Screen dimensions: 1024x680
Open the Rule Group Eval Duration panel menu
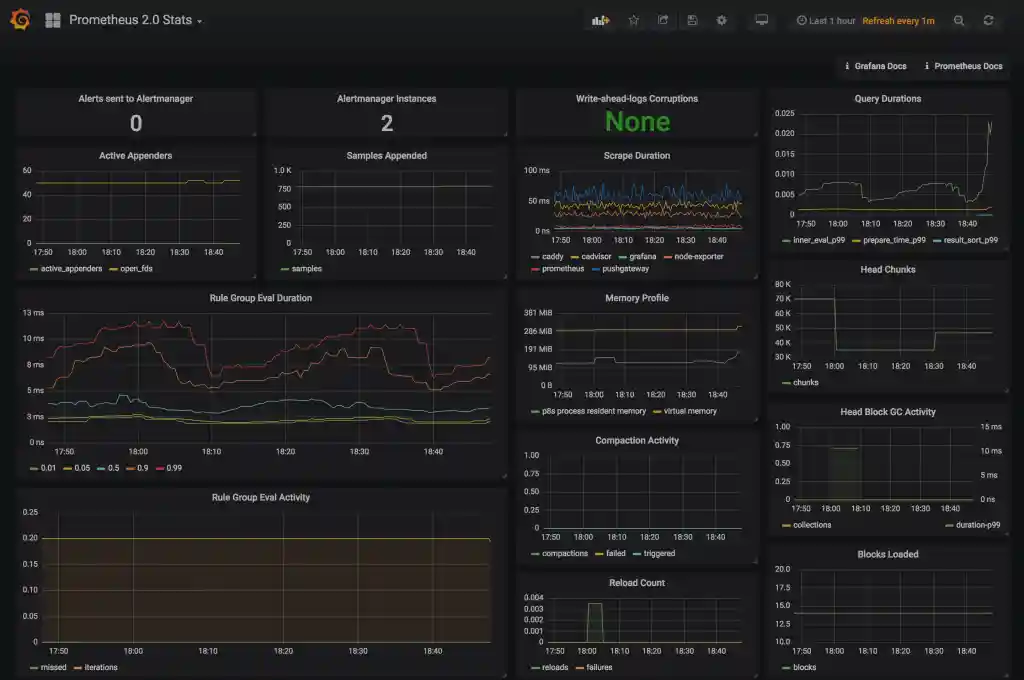coord(260,298)
